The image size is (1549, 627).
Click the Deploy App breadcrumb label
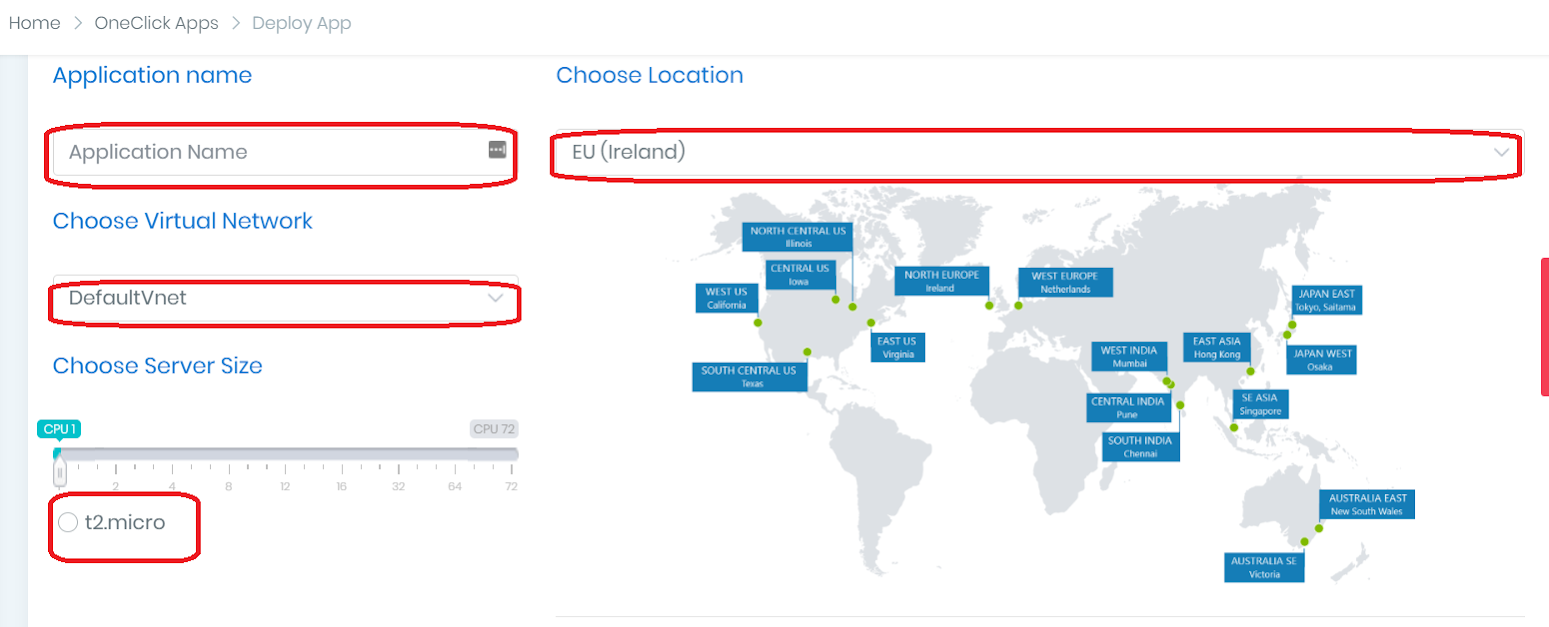[302, 22]
